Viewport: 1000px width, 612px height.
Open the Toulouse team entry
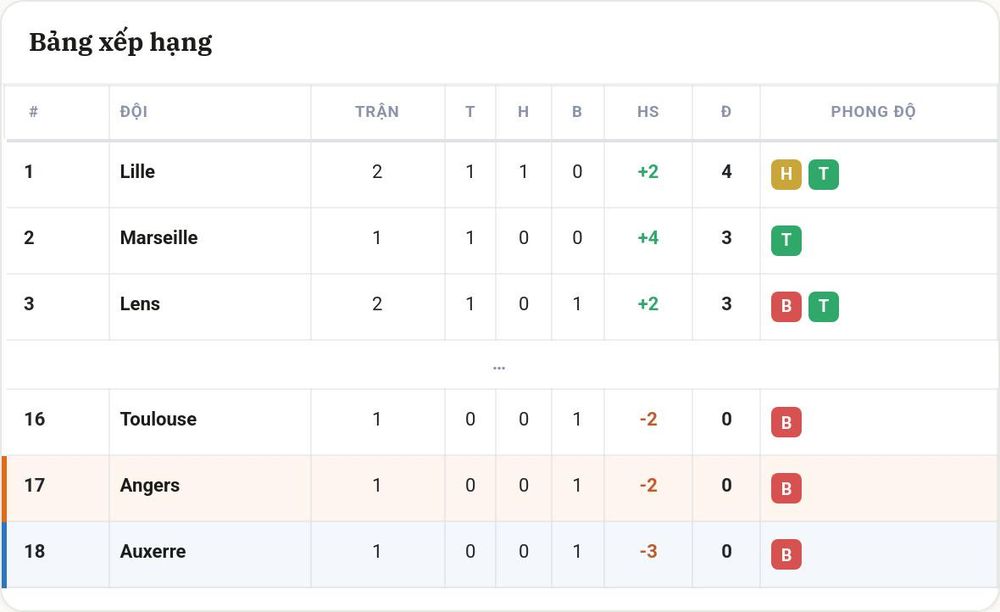[x=158, y=419]
